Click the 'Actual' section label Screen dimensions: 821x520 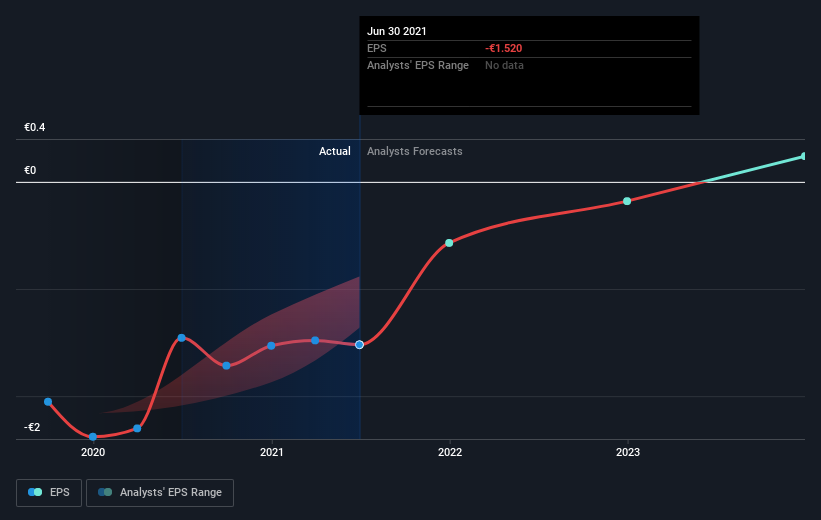point(335,151)
